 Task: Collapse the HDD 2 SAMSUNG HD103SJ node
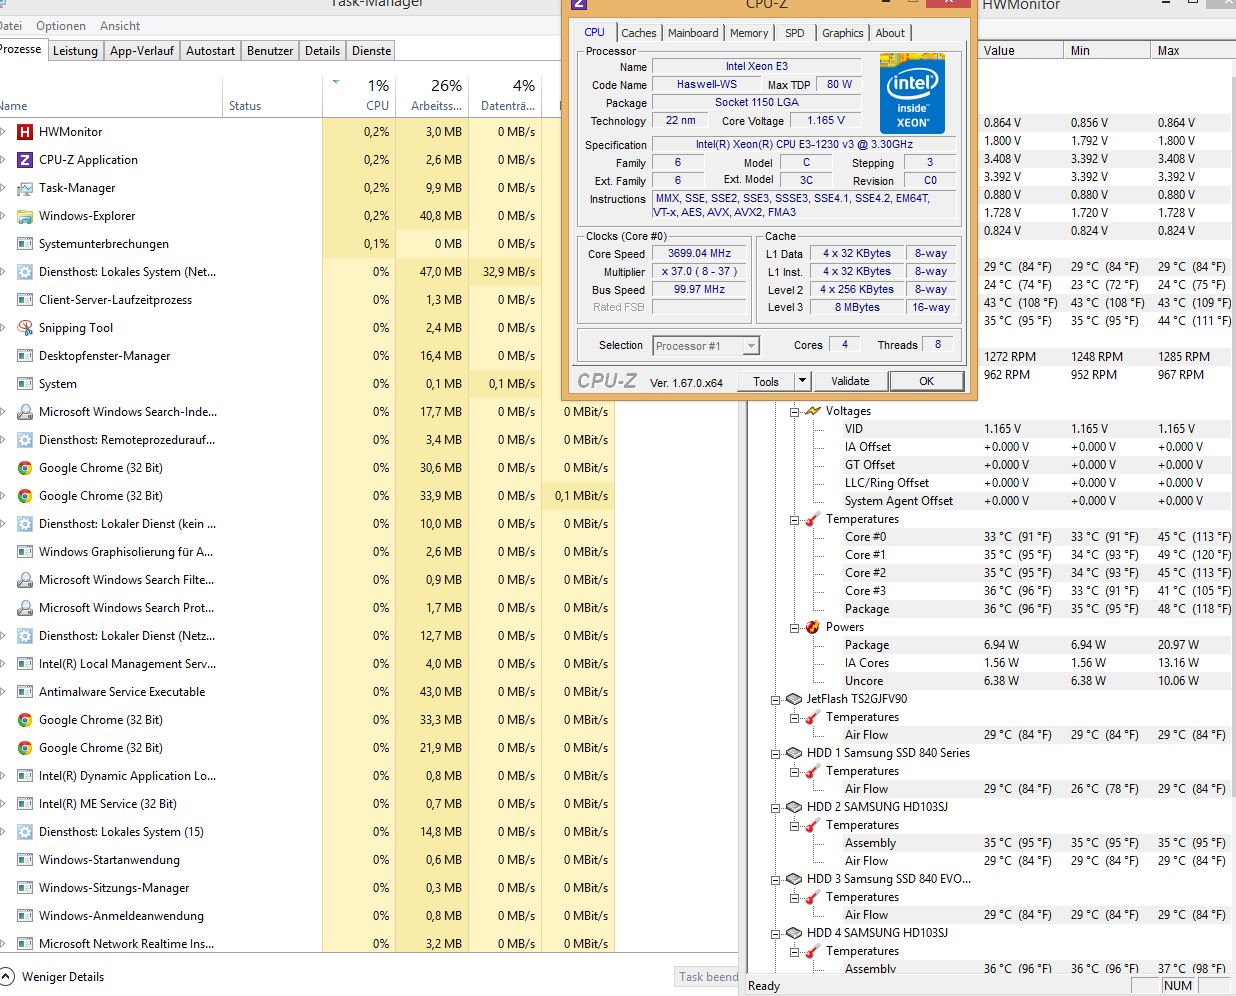775,807
